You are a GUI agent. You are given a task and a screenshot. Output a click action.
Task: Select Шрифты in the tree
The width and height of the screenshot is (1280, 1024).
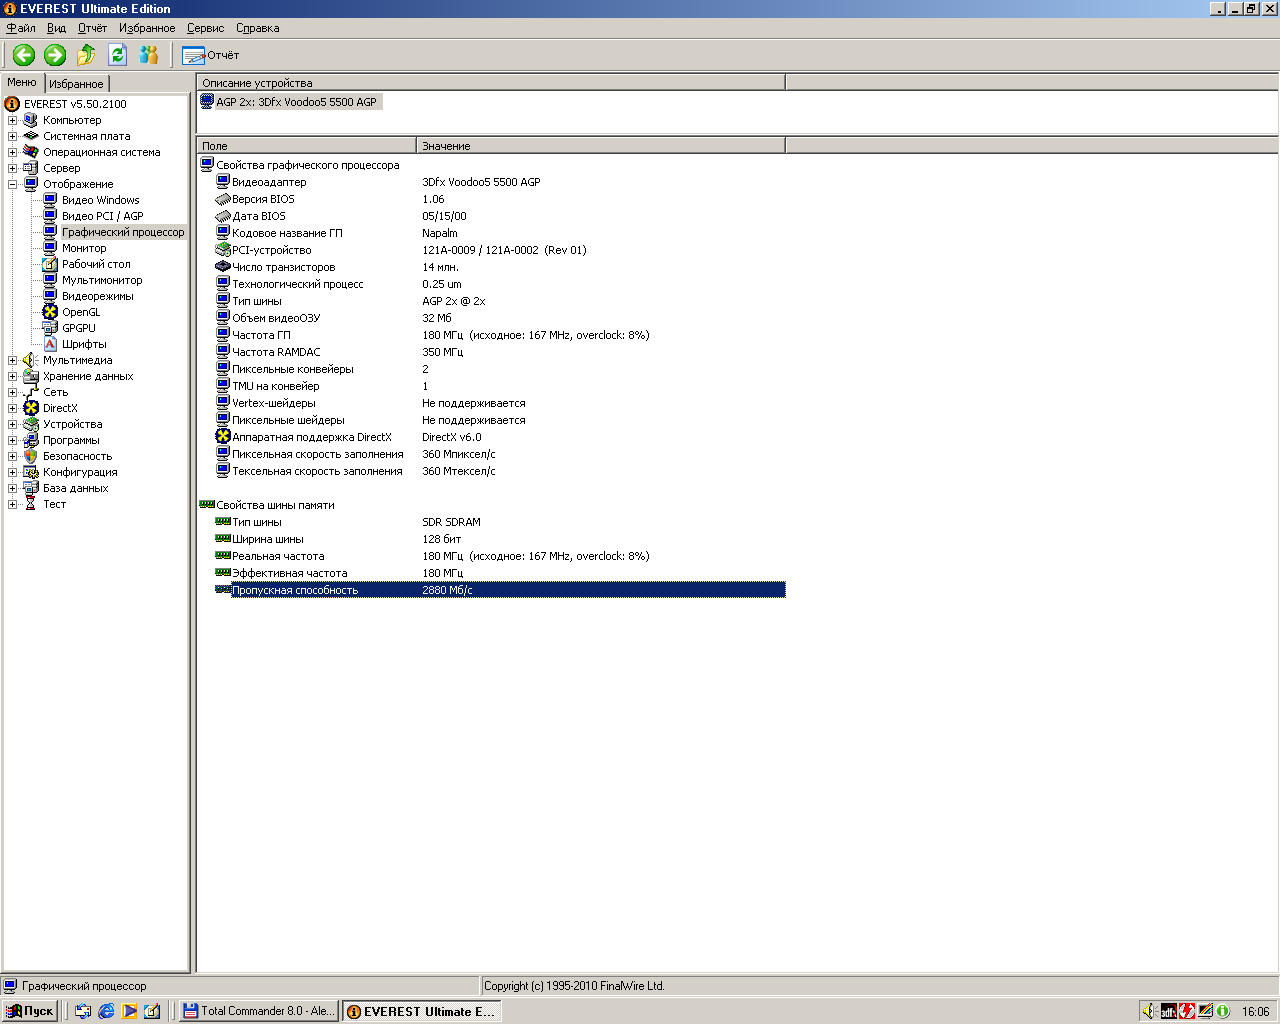click(84, 344)
